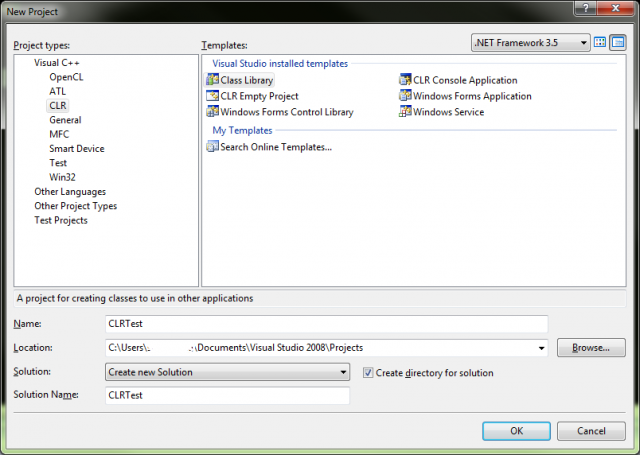
Task: Select Win32 project type
Action: click(62, 177)
